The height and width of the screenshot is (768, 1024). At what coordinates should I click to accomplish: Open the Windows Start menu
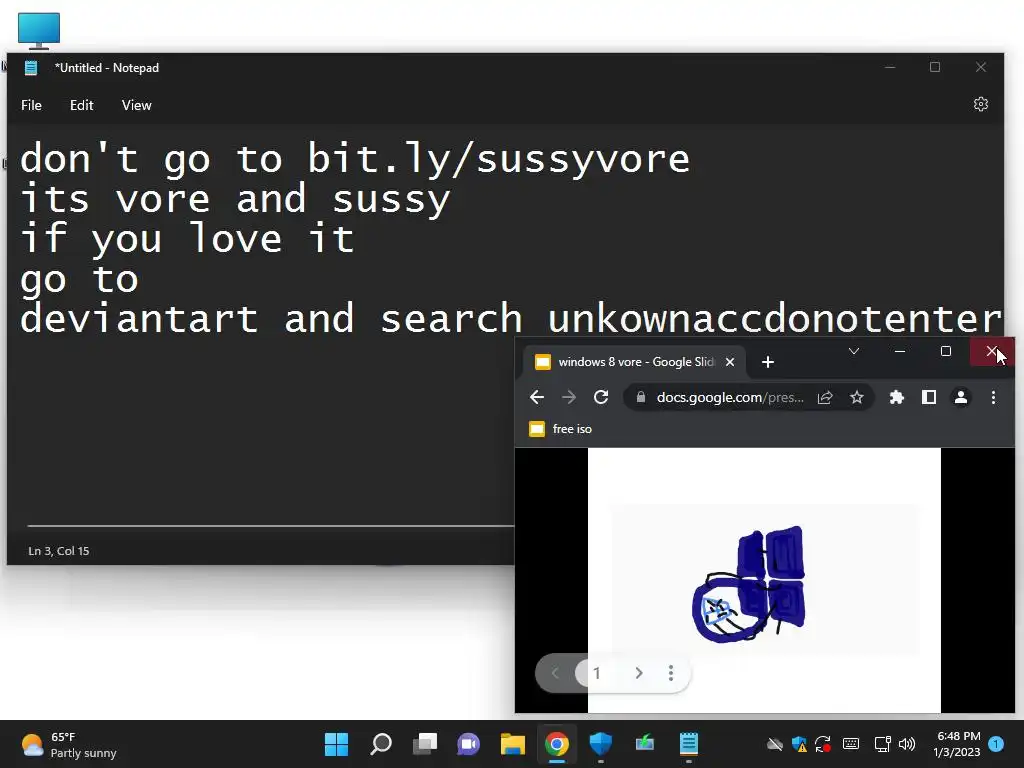[x=336, y=744]
